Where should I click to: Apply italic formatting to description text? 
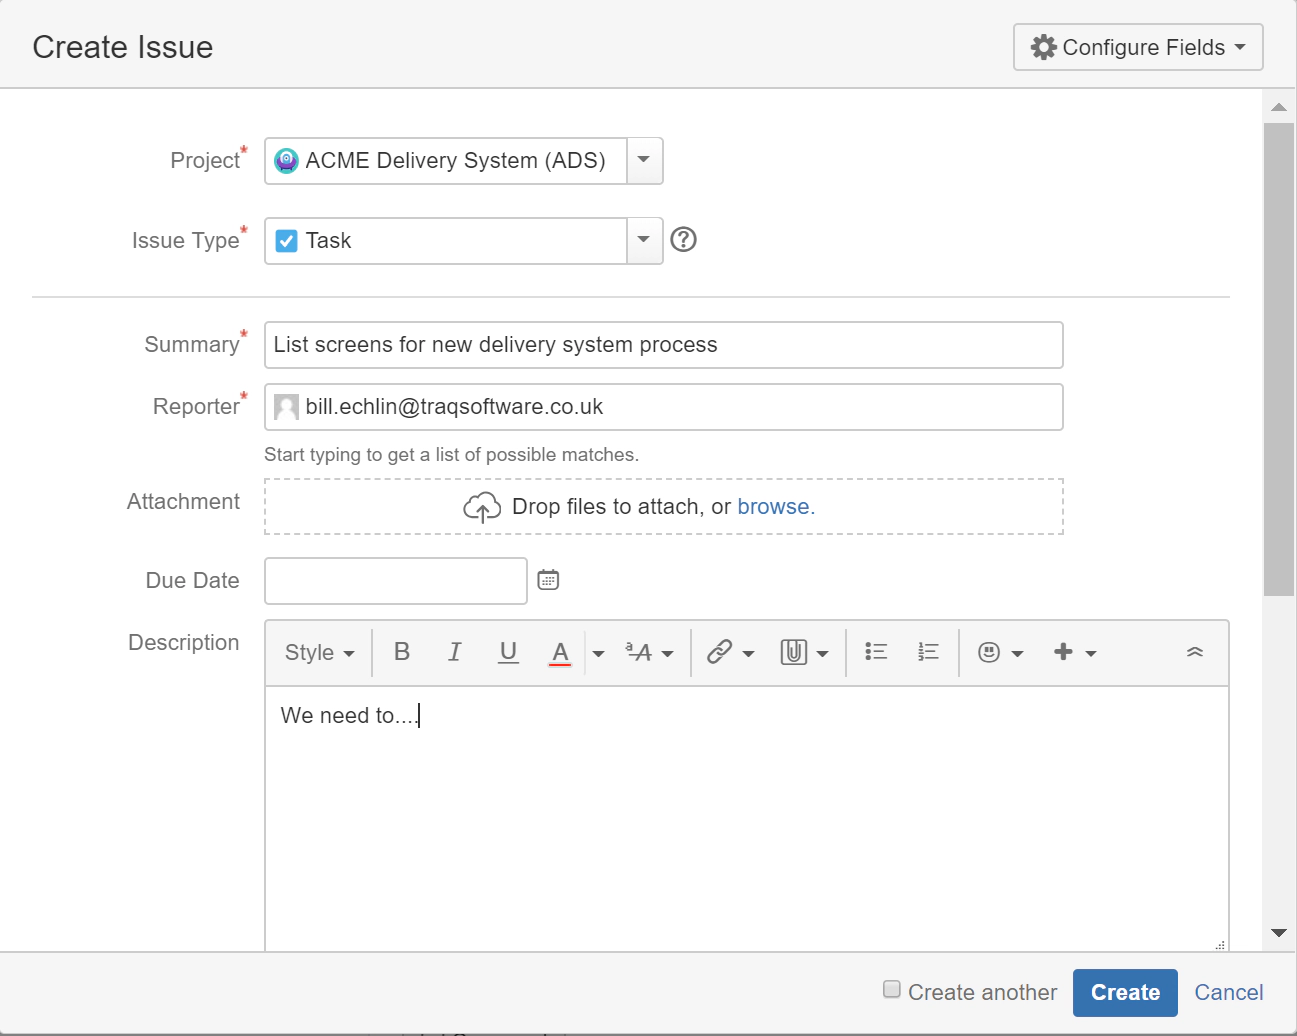tap(455, 652)
